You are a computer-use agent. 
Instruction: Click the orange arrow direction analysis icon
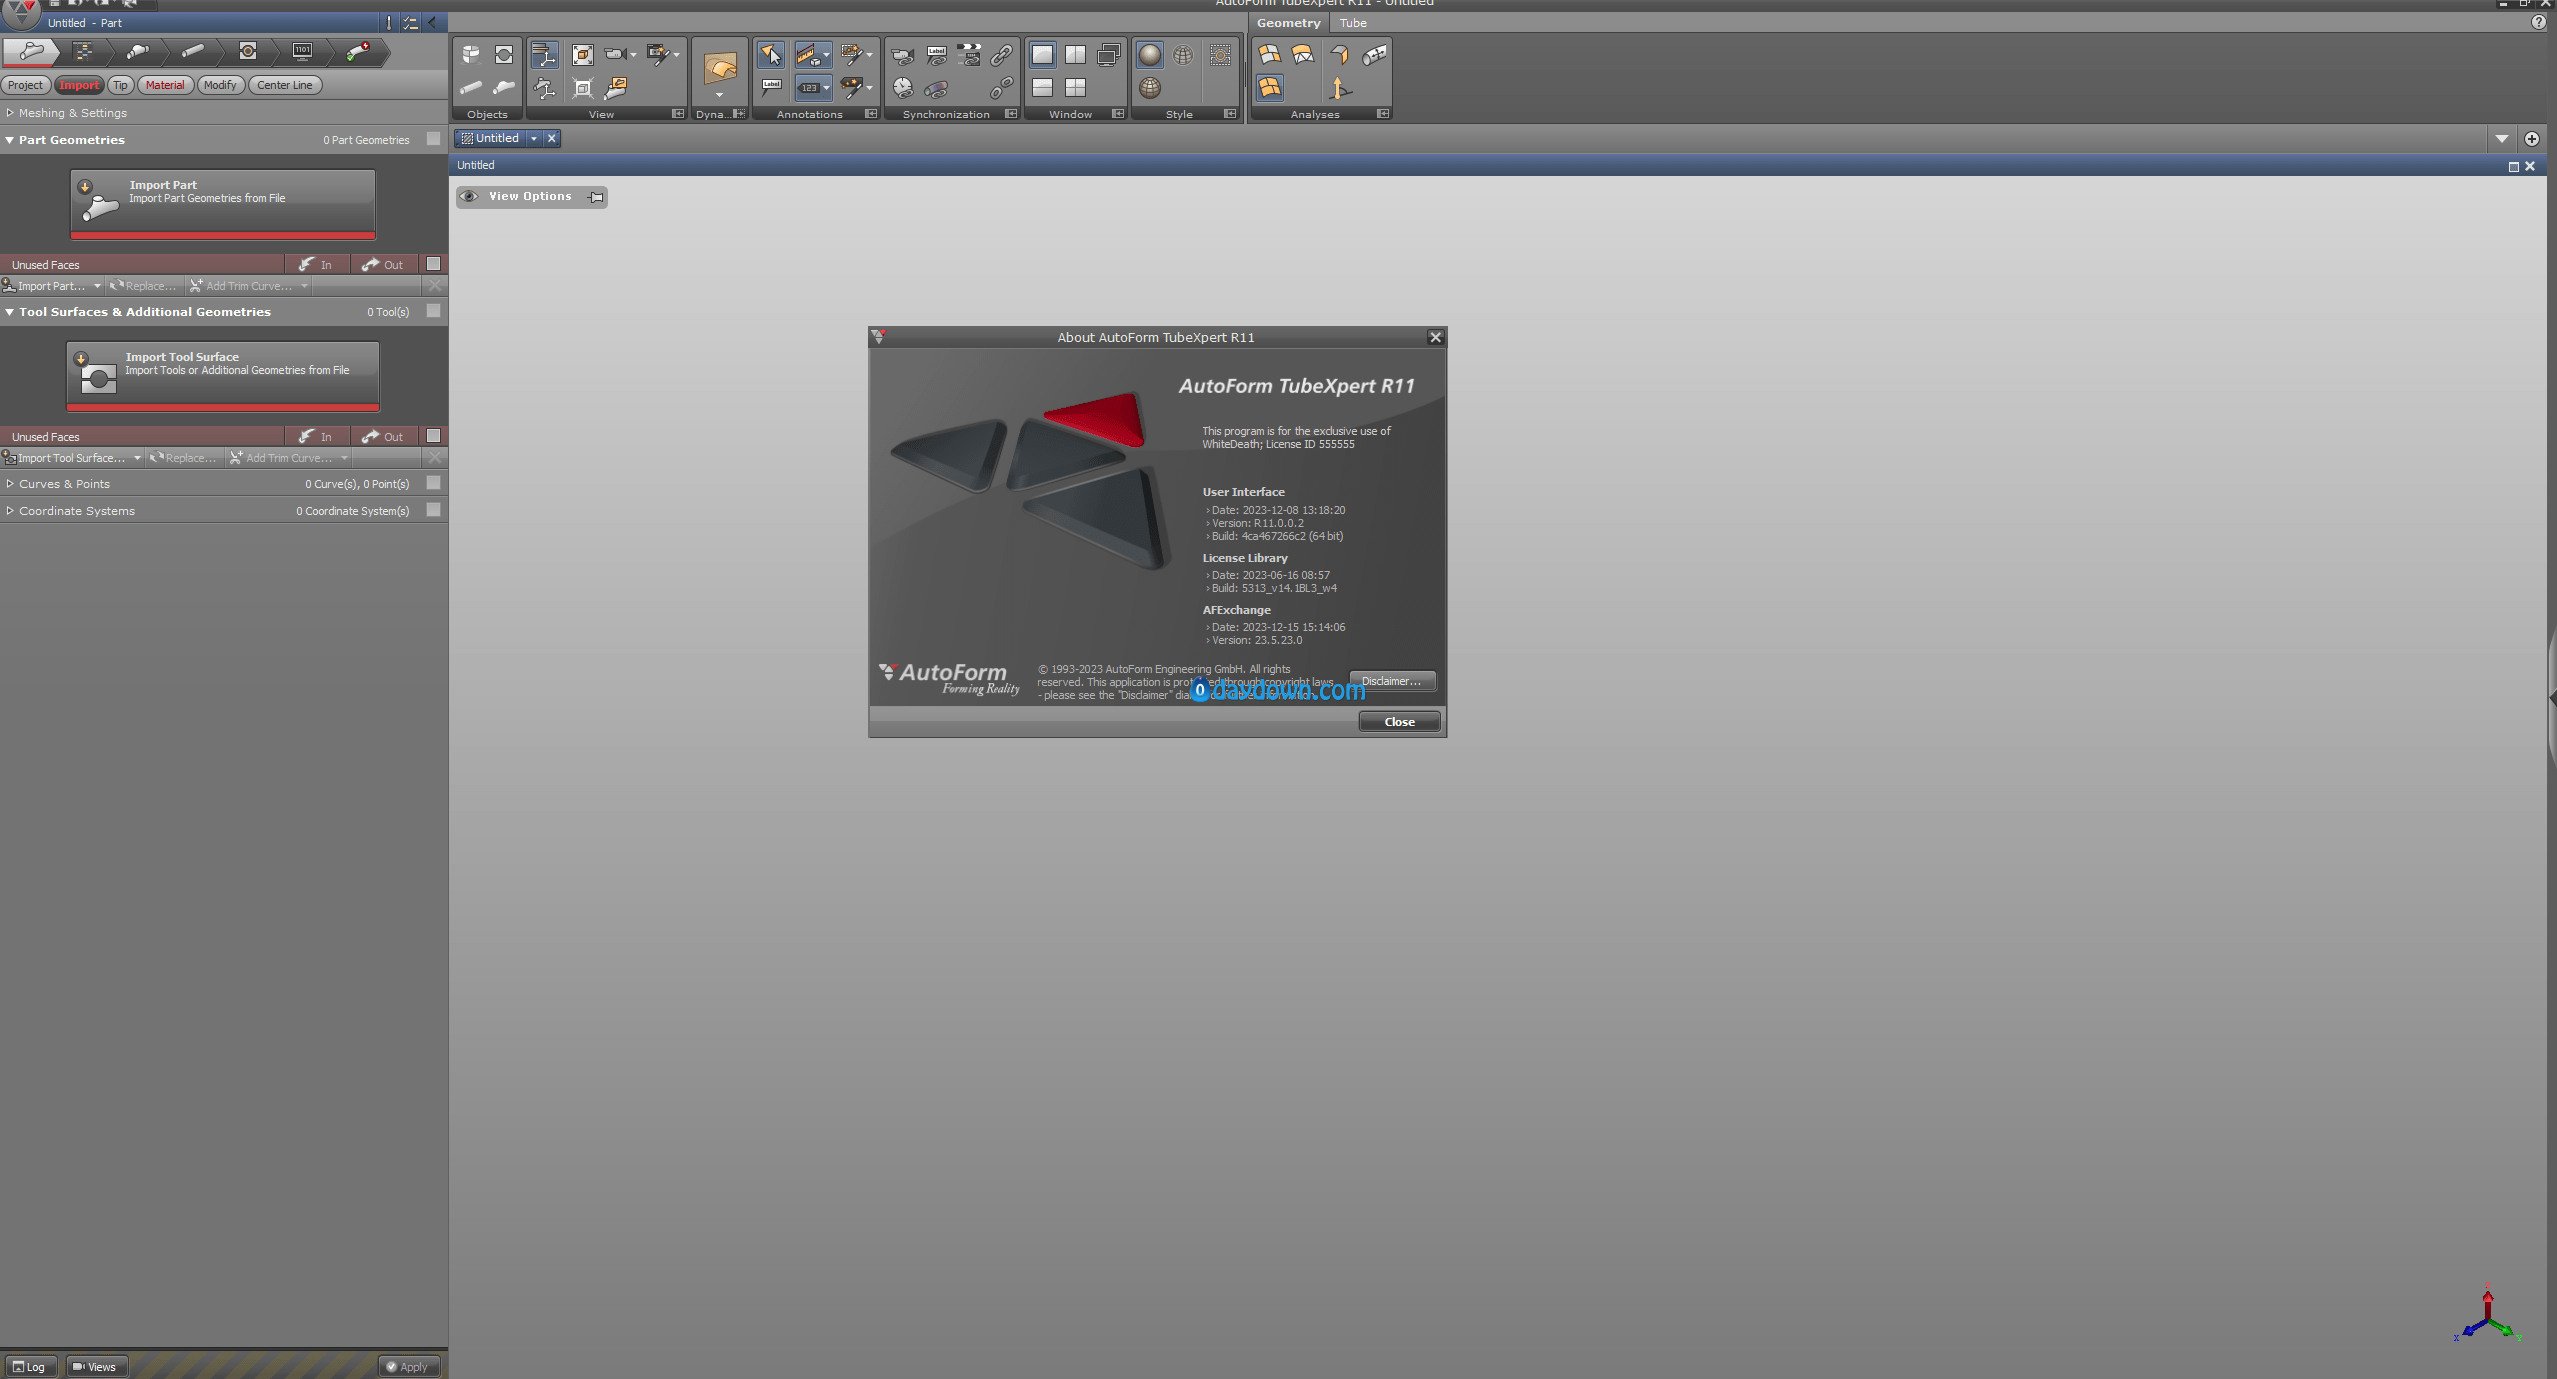pos(1340,89)
